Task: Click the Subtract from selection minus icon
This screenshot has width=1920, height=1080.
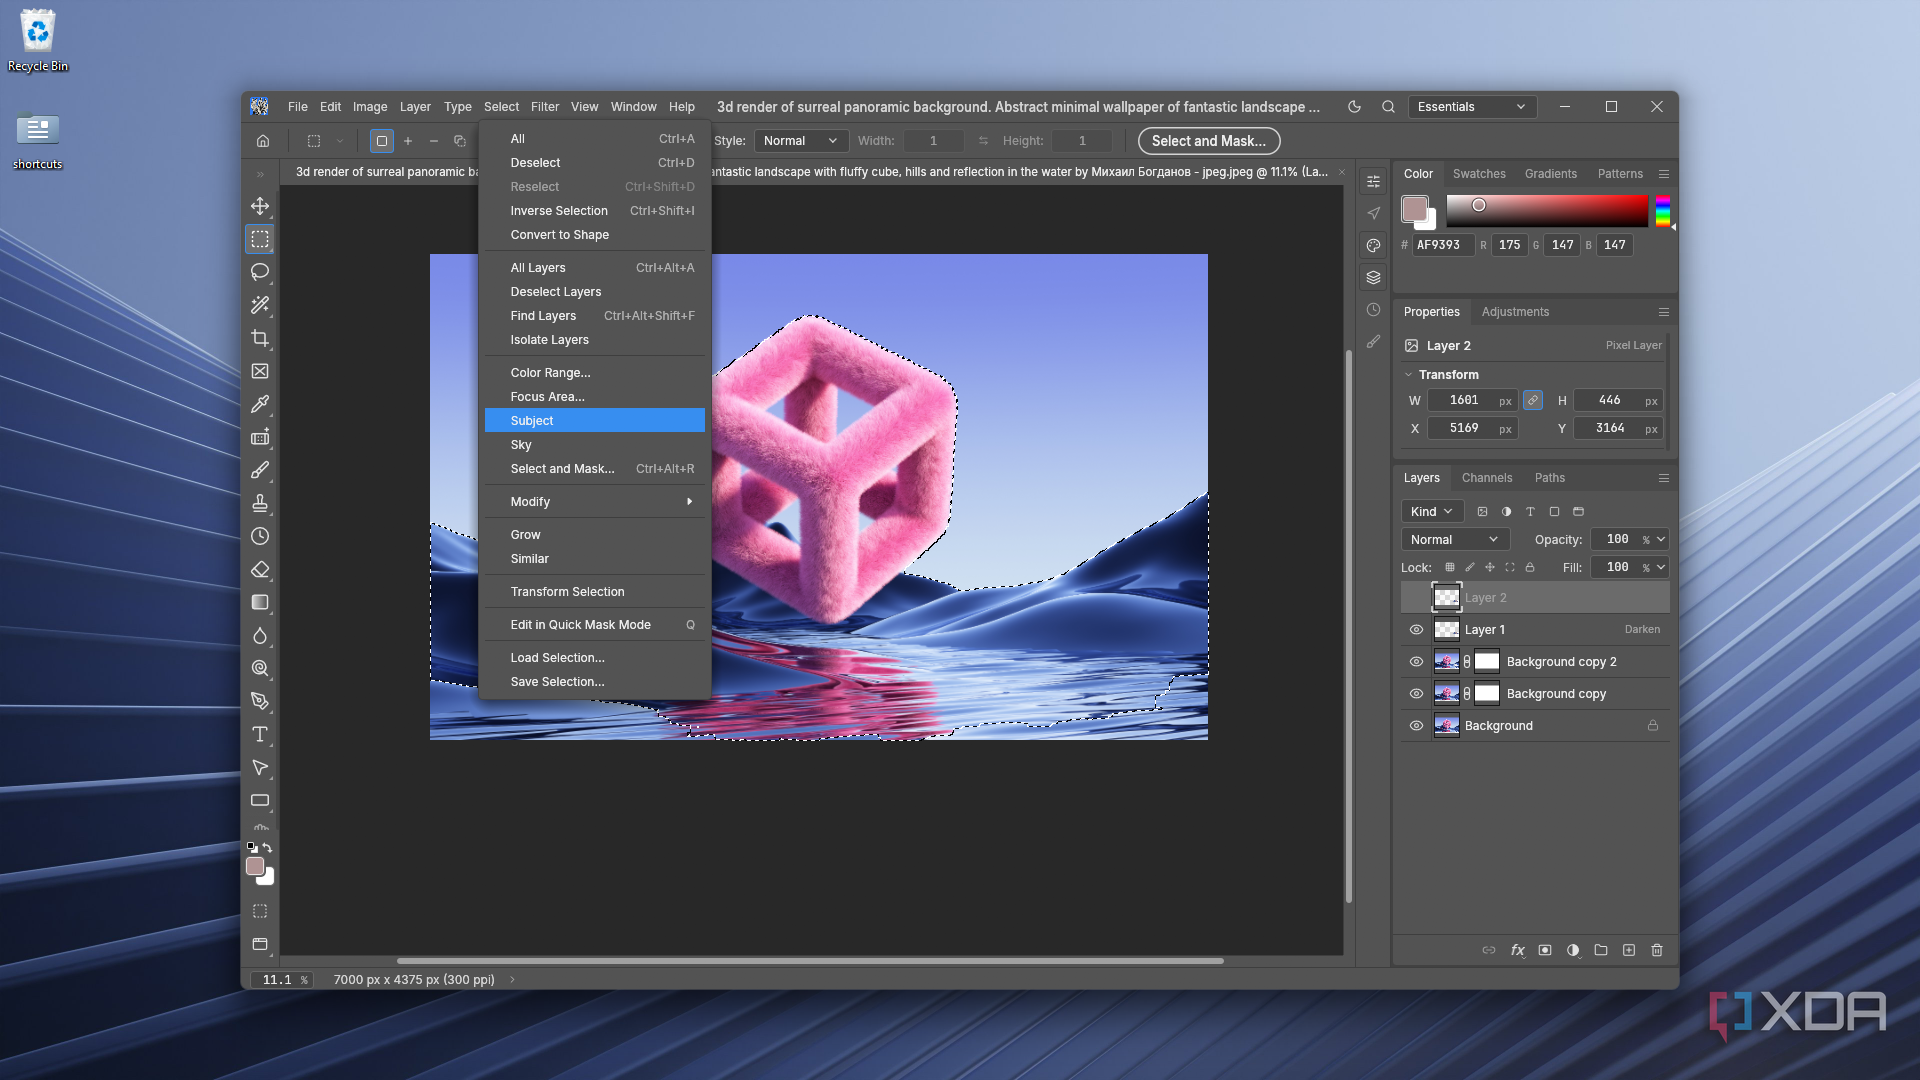Action: (x=434, y=141)
